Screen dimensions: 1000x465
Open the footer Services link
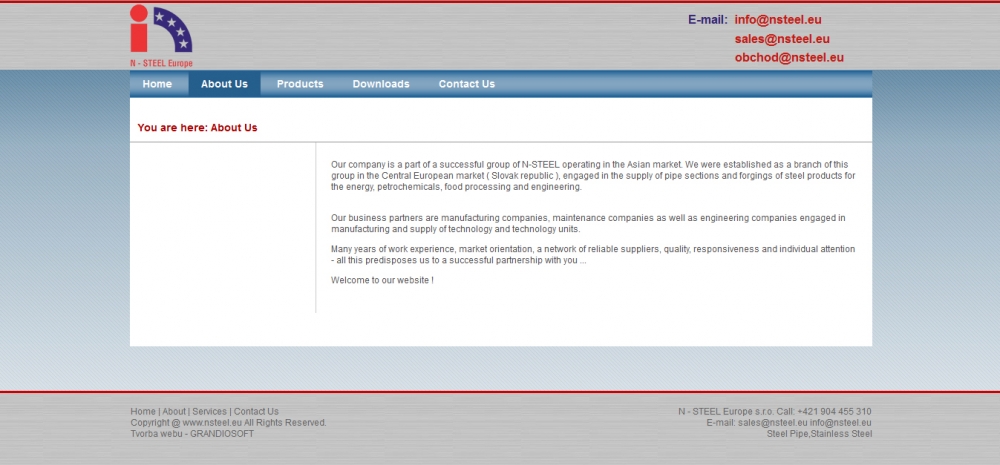209,411
